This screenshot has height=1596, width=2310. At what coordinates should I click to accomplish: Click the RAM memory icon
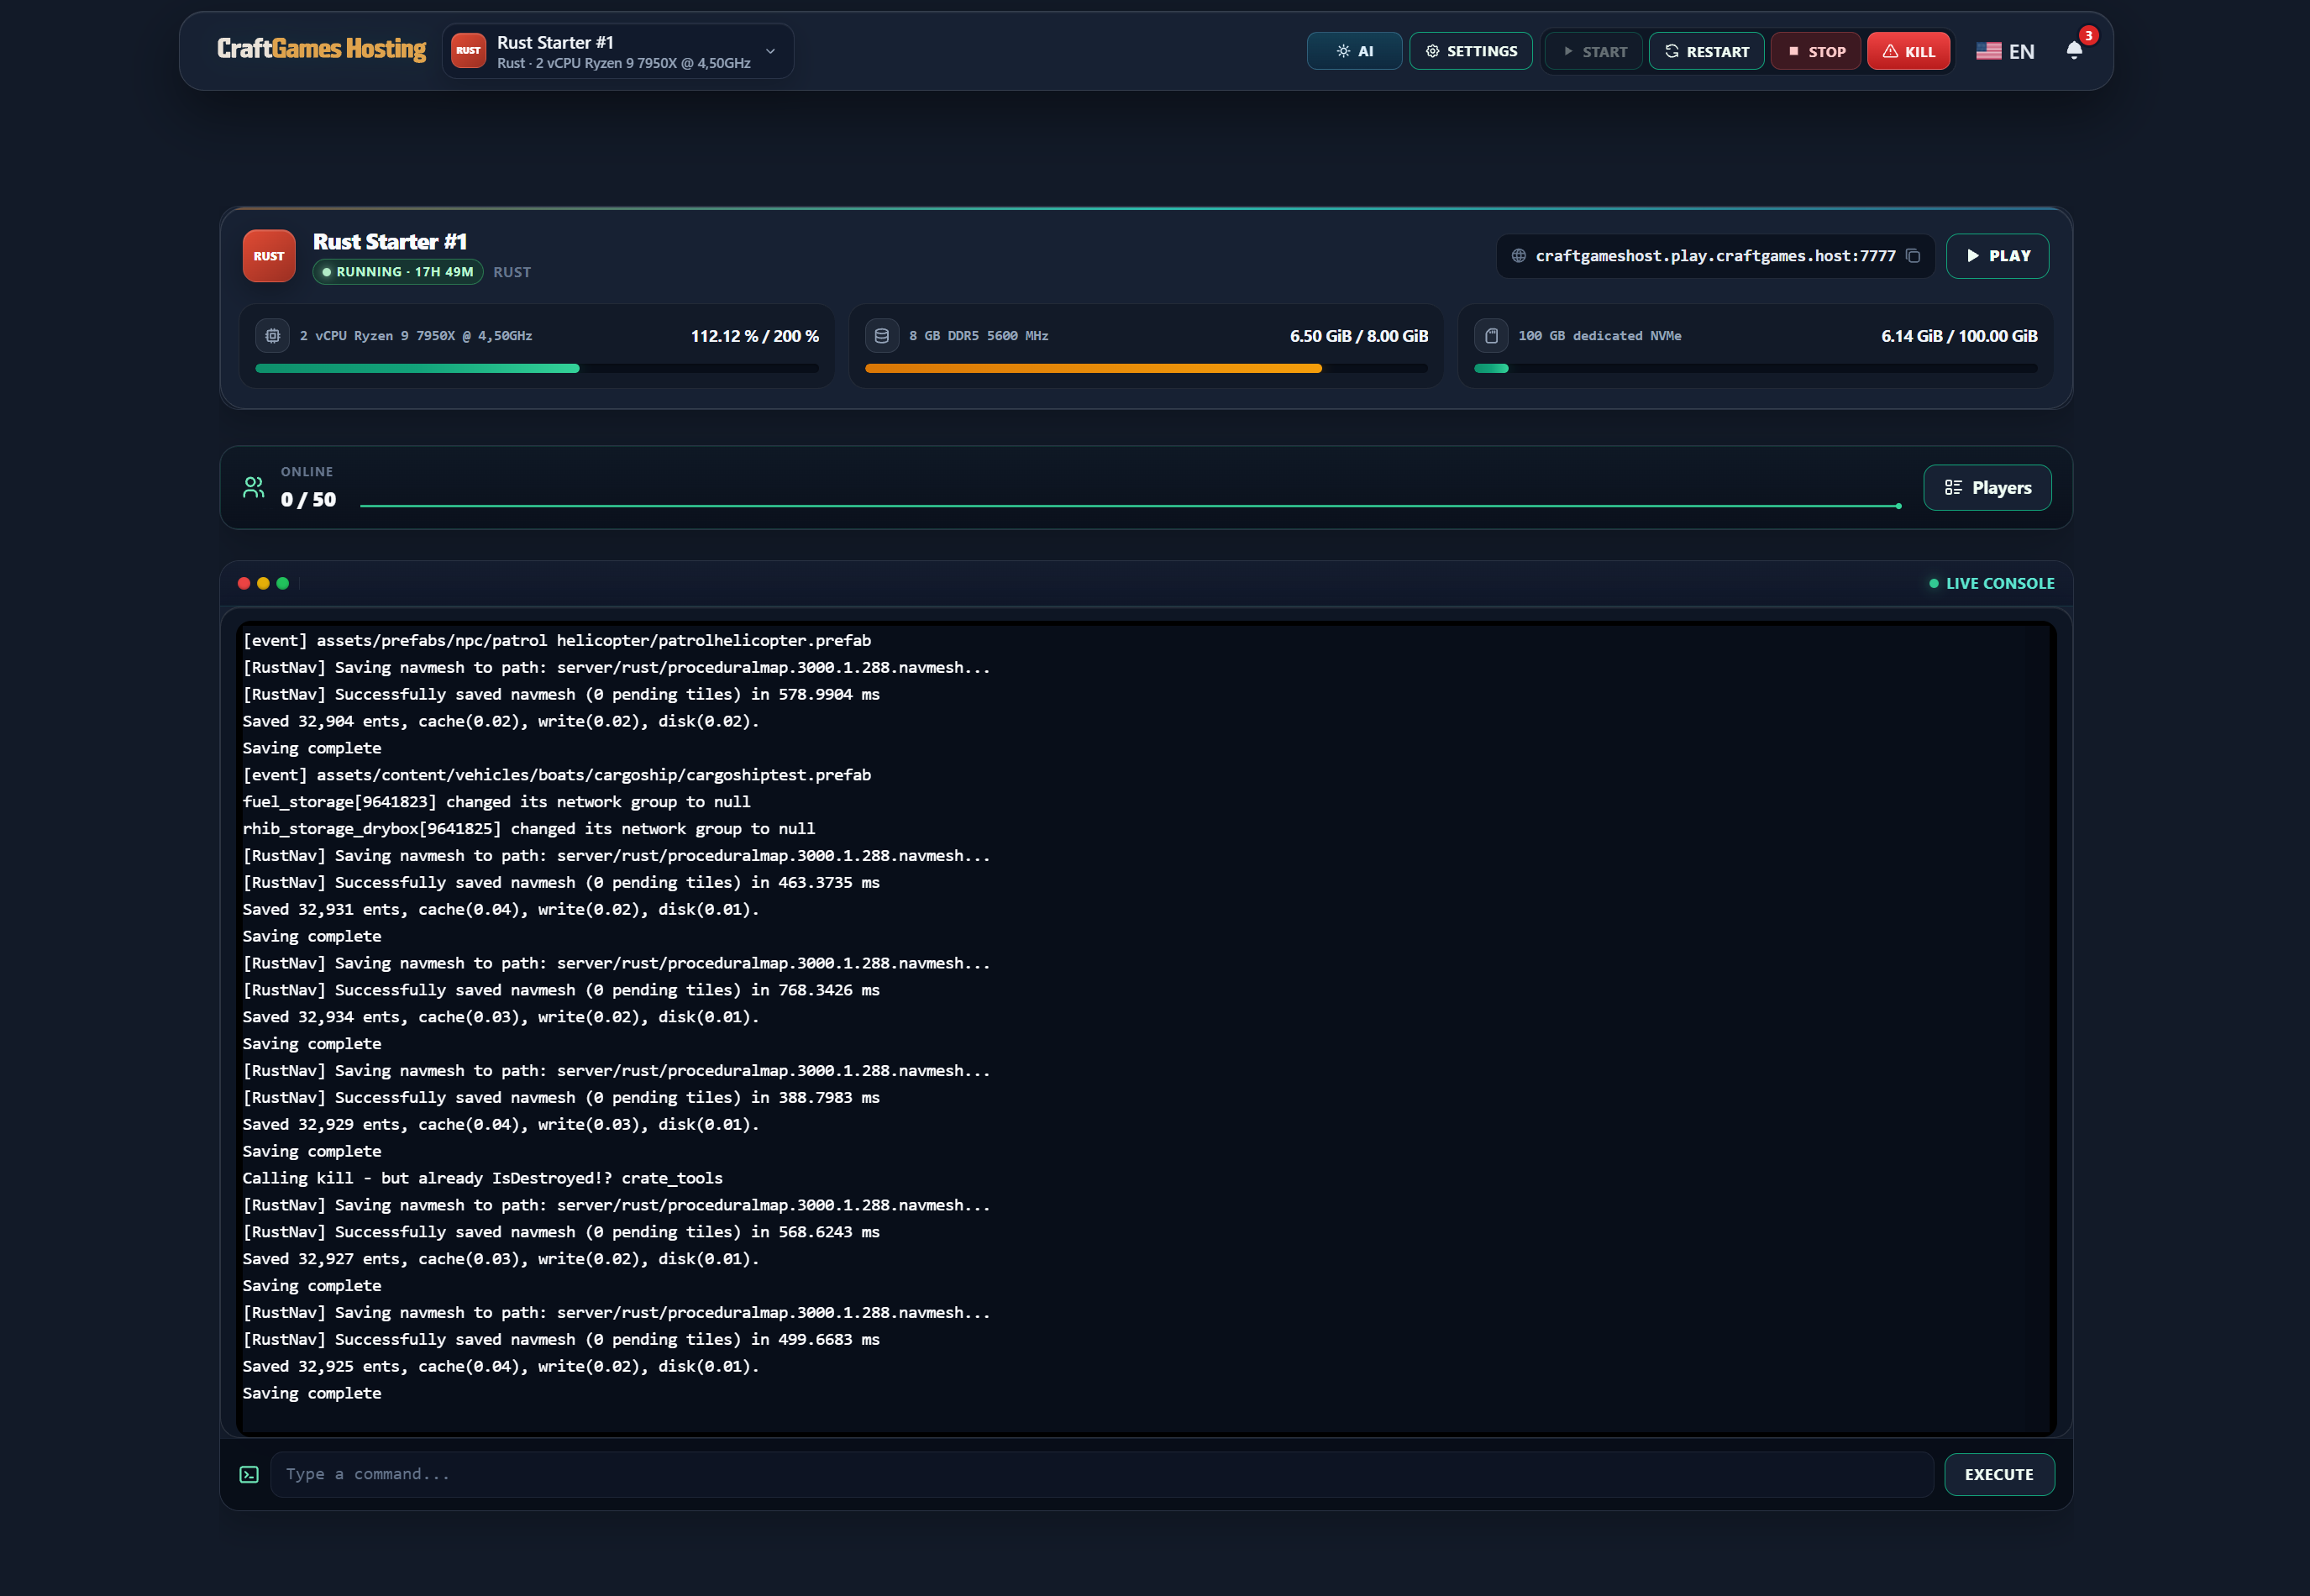882,336
